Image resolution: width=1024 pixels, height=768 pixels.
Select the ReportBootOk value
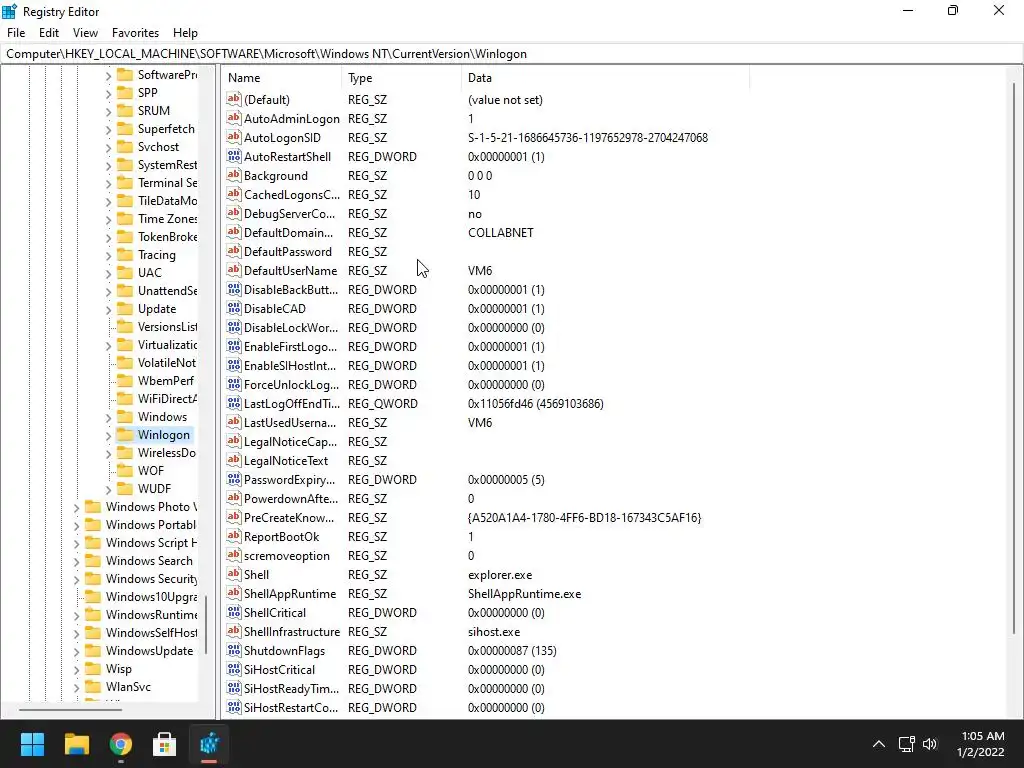(x=281, y=537)
